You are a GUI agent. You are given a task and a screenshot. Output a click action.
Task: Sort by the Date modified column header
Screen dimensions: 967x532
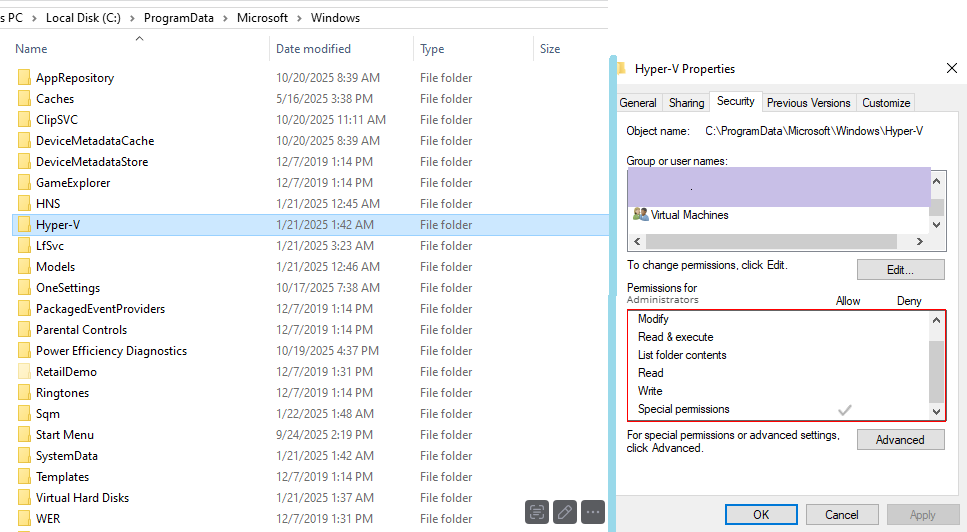point(313,49)
